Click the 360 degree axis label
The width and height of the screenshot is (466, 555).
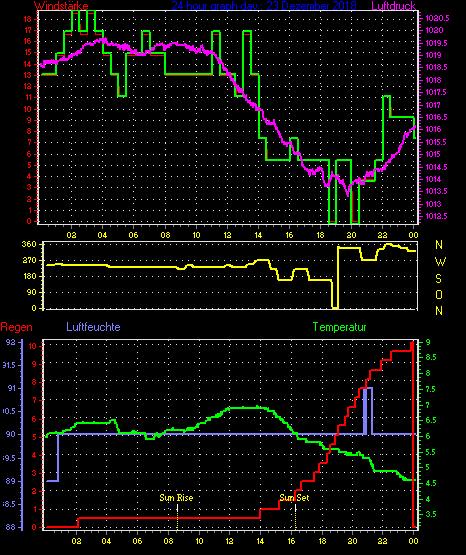(29, 244)
